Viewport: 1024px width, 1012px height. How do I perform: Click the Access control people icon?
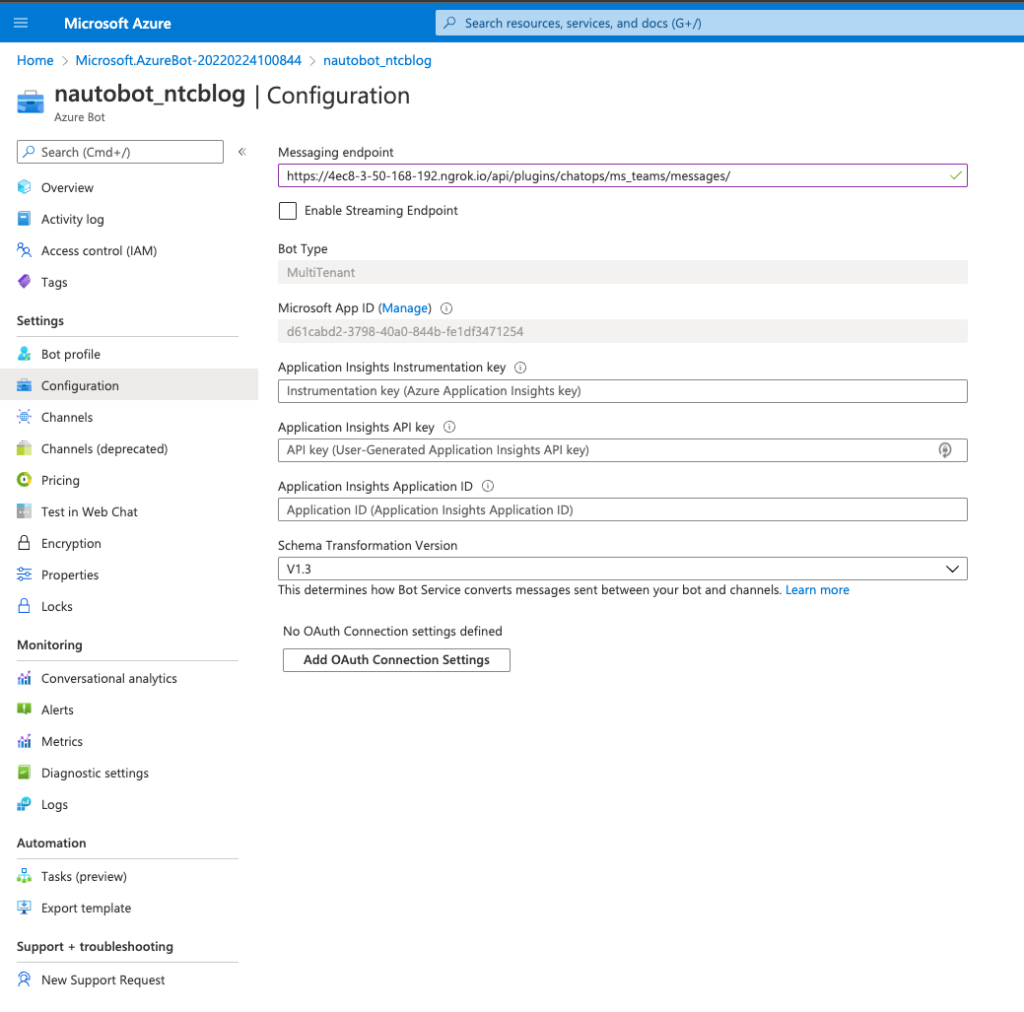click(24, 250)
